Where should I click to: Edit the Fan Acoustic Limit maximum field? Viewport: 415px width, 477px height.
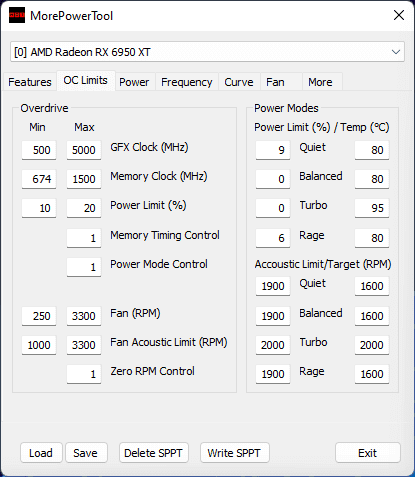(84, 345)
